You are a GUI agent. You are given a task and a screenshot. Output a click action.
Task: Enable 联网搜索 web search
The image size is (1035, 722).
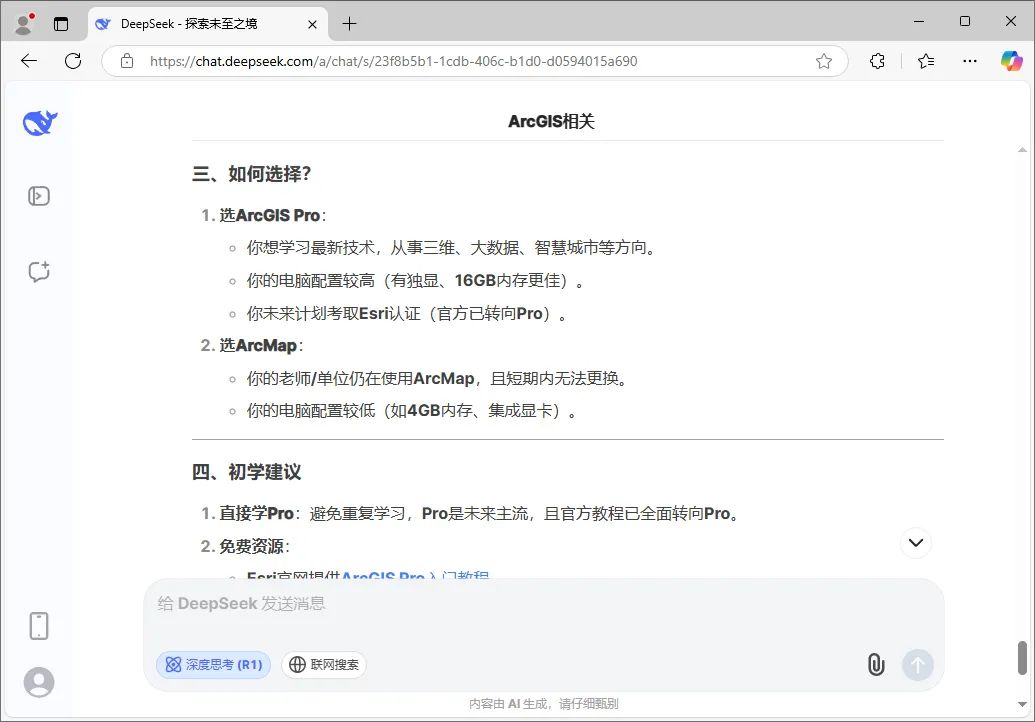tap(324, 664)
